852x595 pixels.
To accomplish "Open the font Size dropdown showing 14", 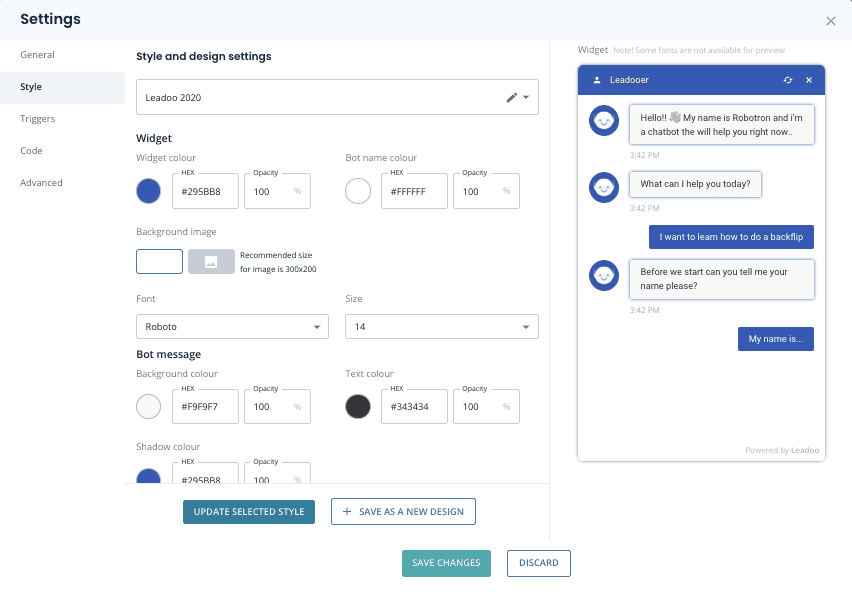I will (441, 327).
